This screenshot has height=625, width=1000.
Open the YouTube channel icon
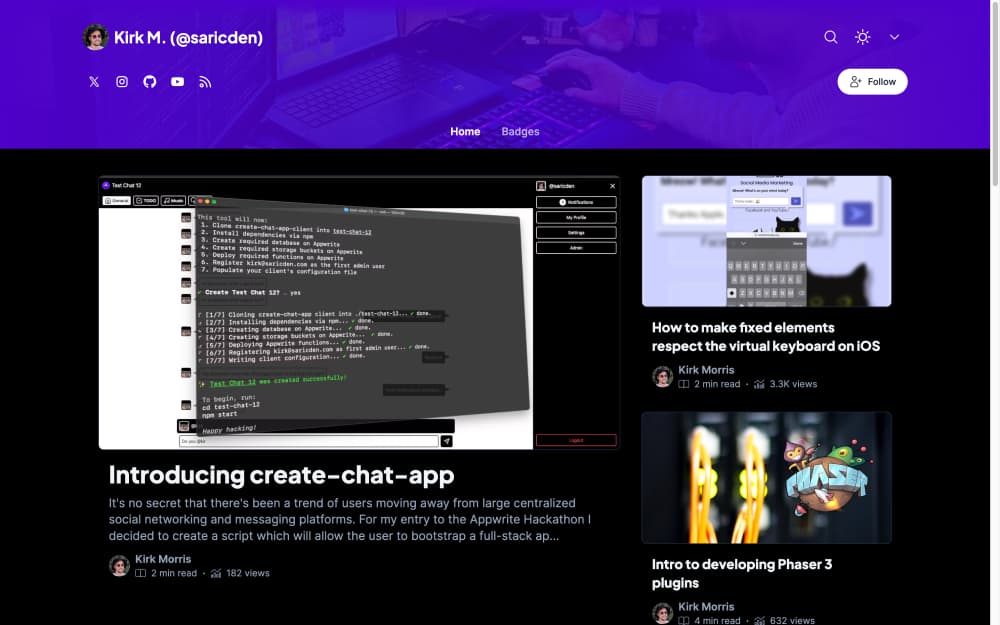pos(177,82)
